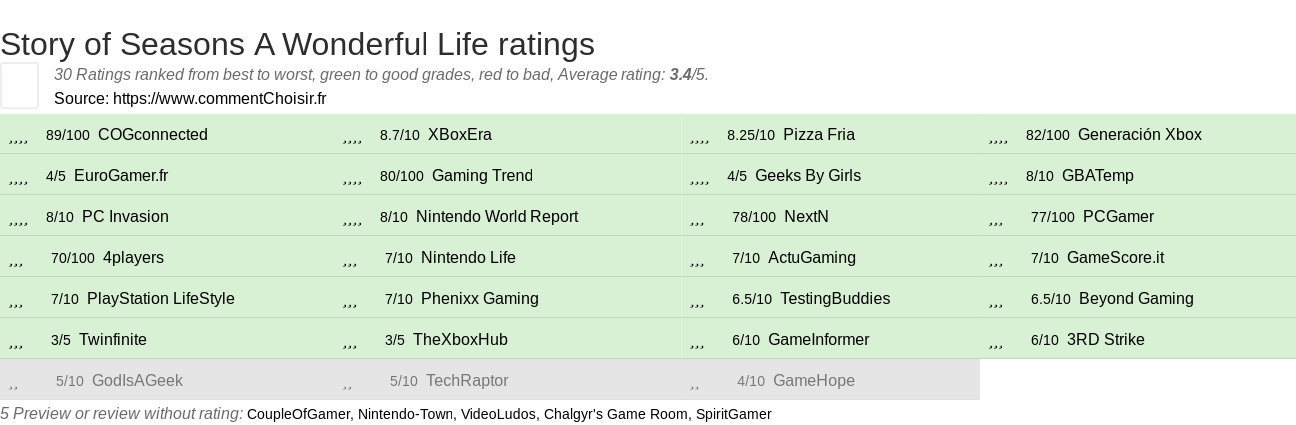Open Gaming Trend review entry
Screen dimensions: 1296x425
click(x=482, y=176)
